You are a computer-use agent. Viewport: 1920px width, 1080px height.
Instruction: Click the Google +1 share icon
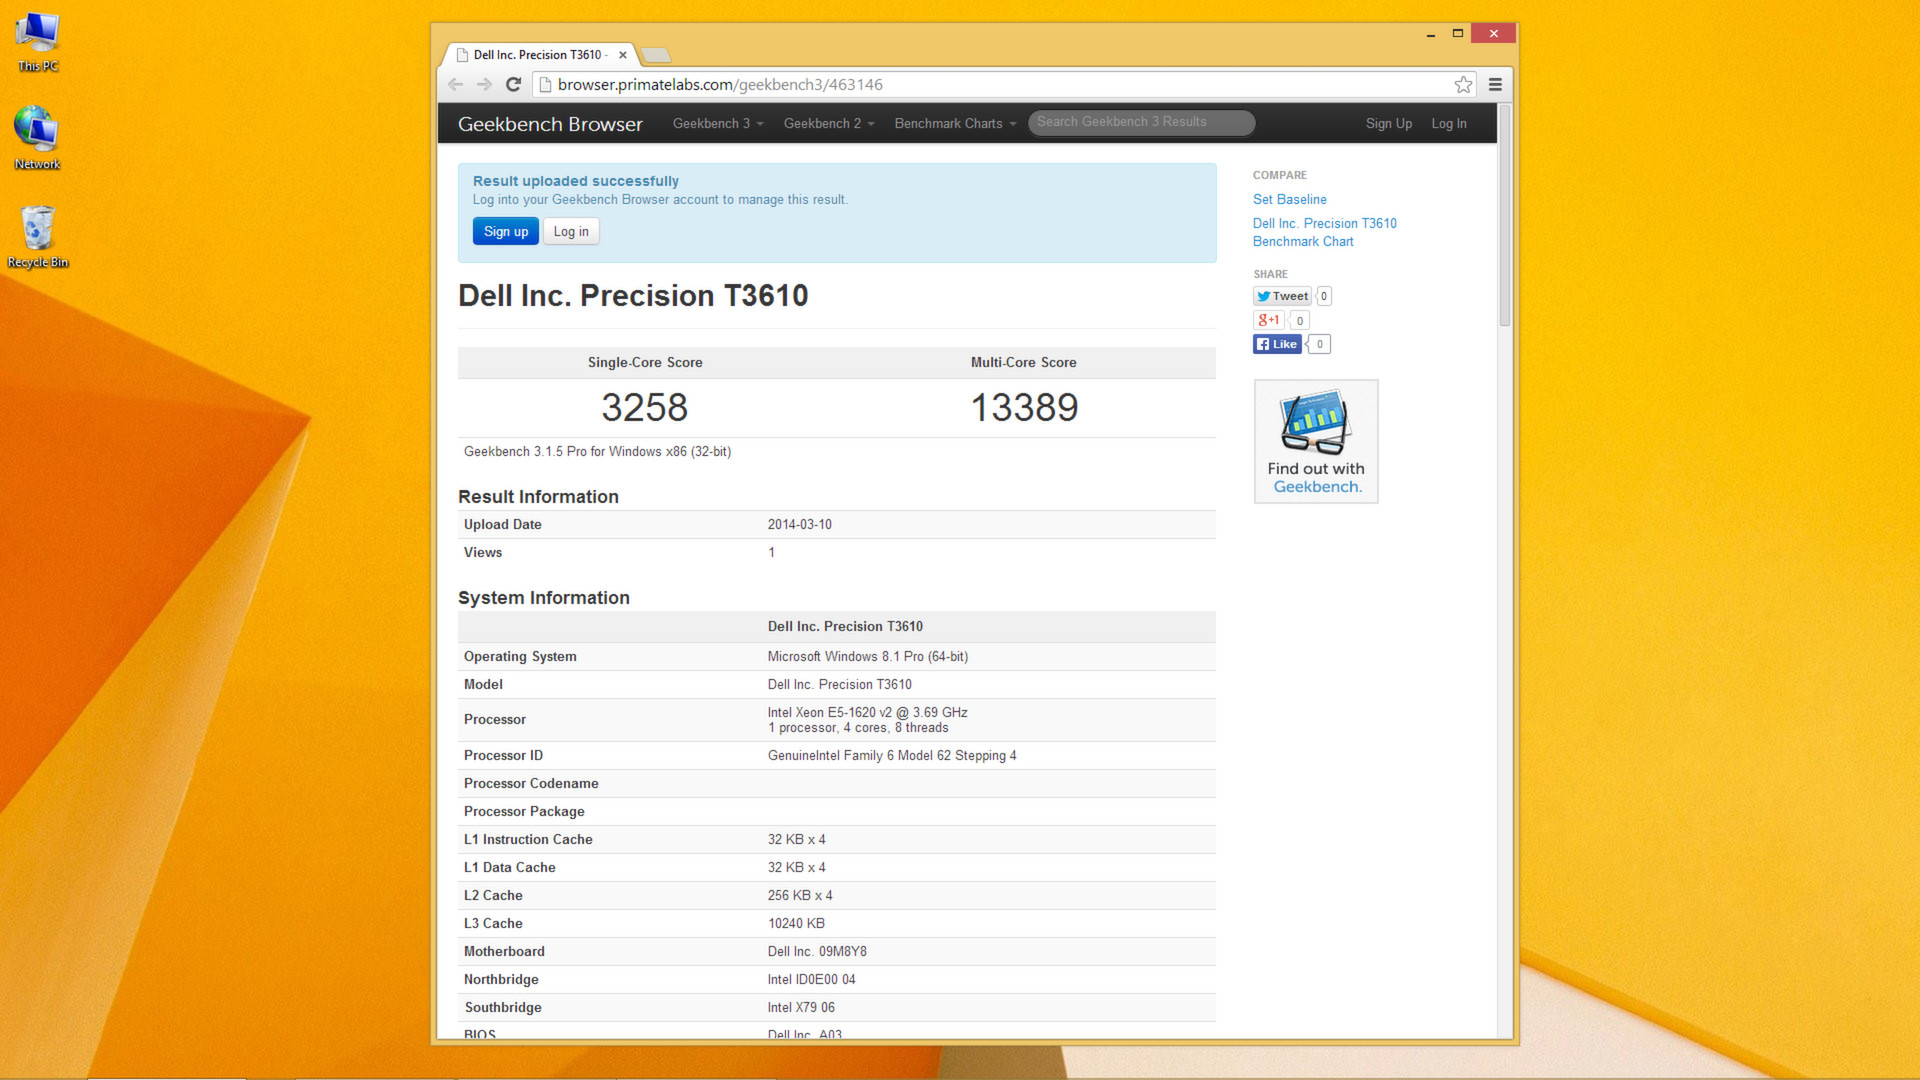(x=1267, y=320)
